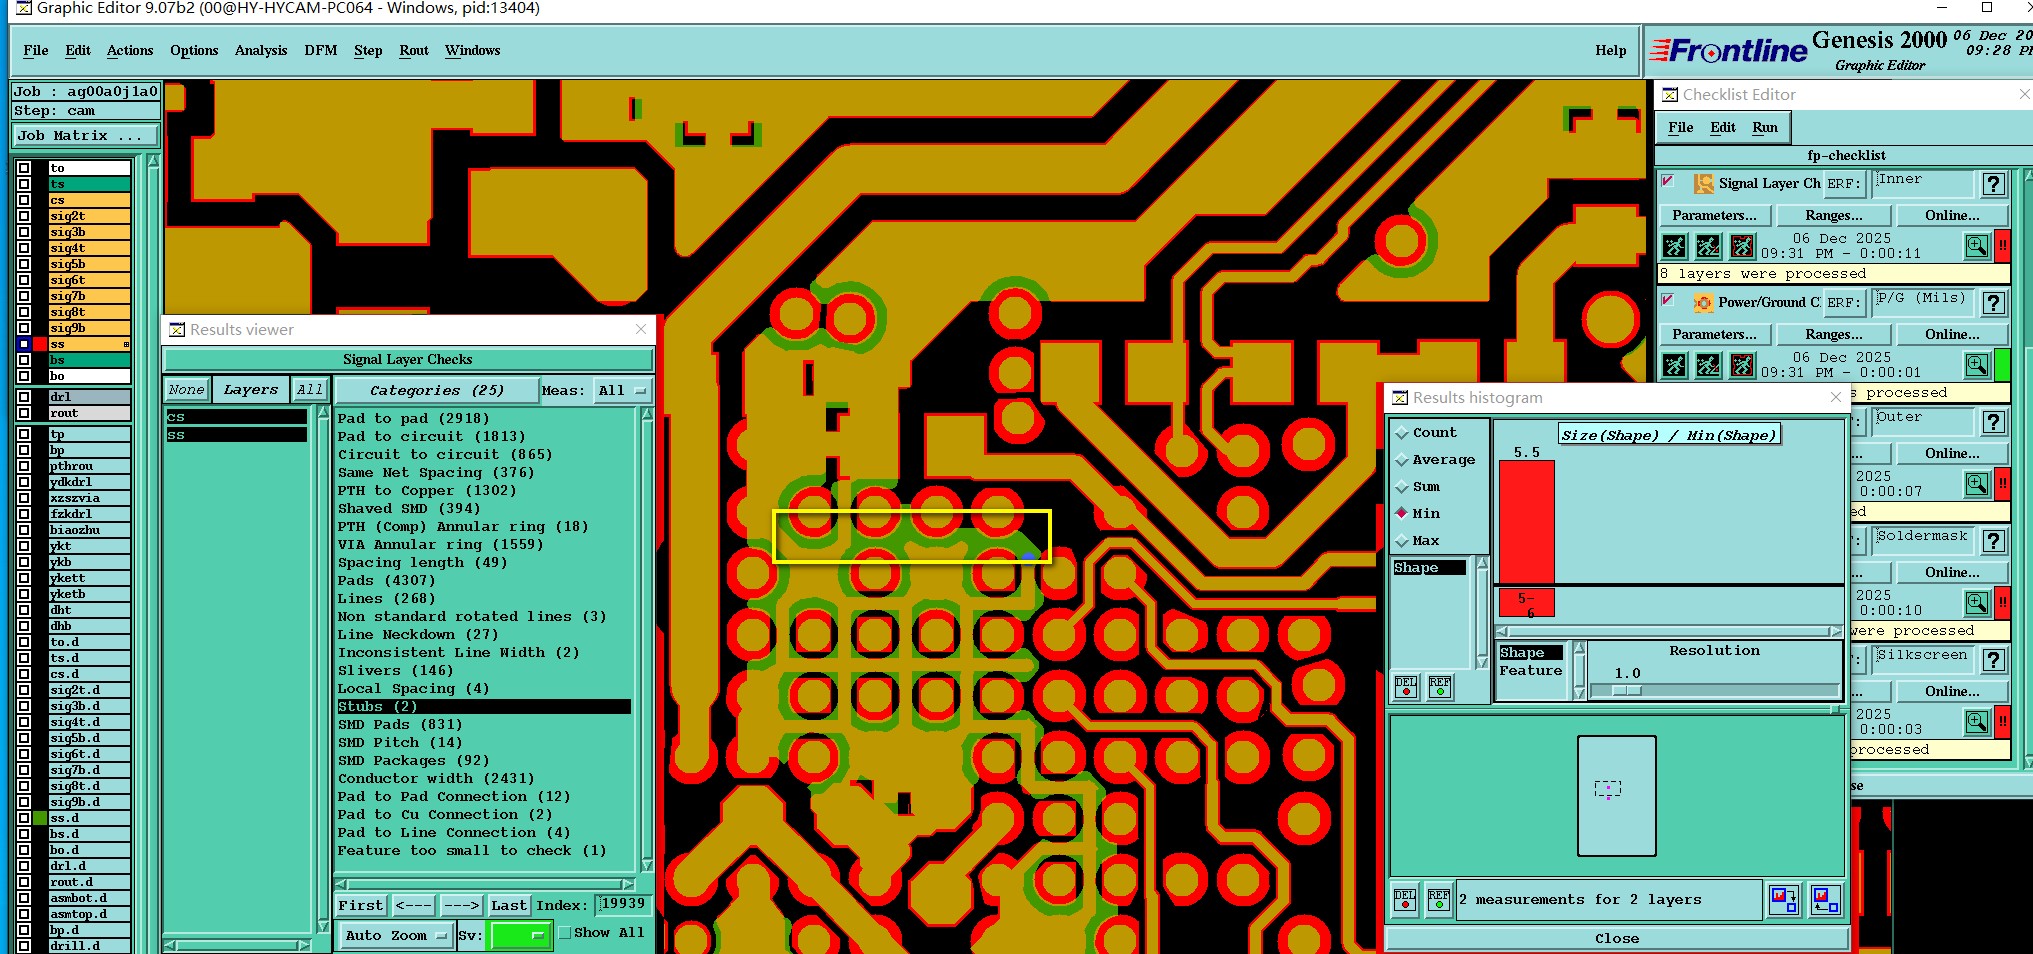This screenshot has width=2033, height=954.
Task: Open help for Power/Ground Checks
Action: click(x=1993, y=303)
